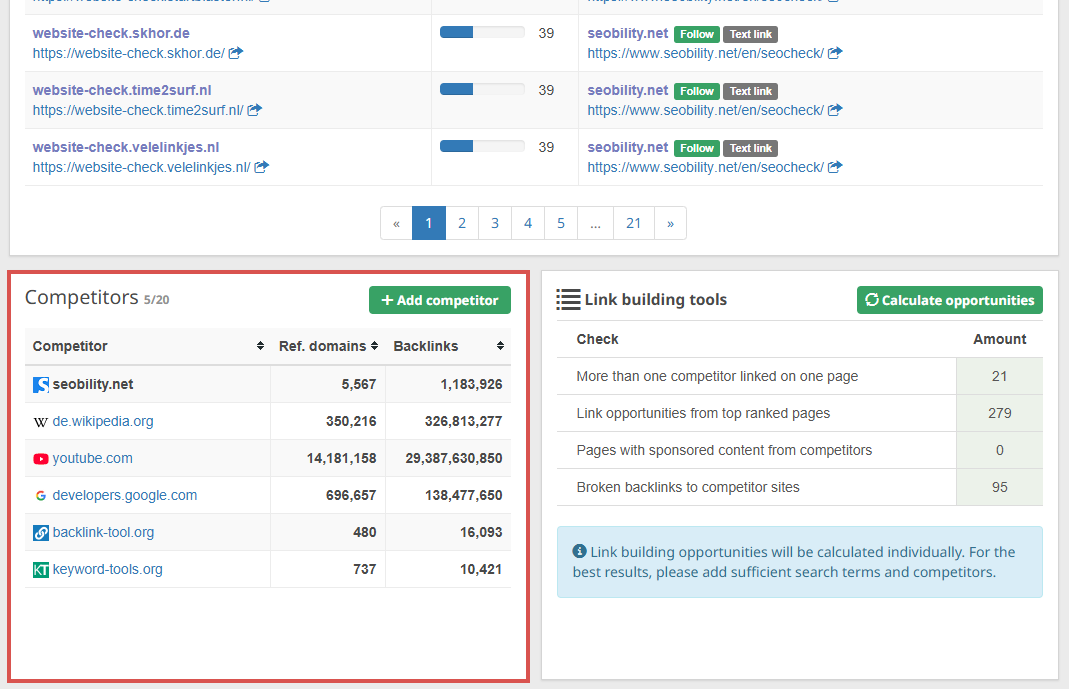Open seocheck external icon in time2surf.nl row
This screenshot has width=1069, height=689.
(835, 110)
